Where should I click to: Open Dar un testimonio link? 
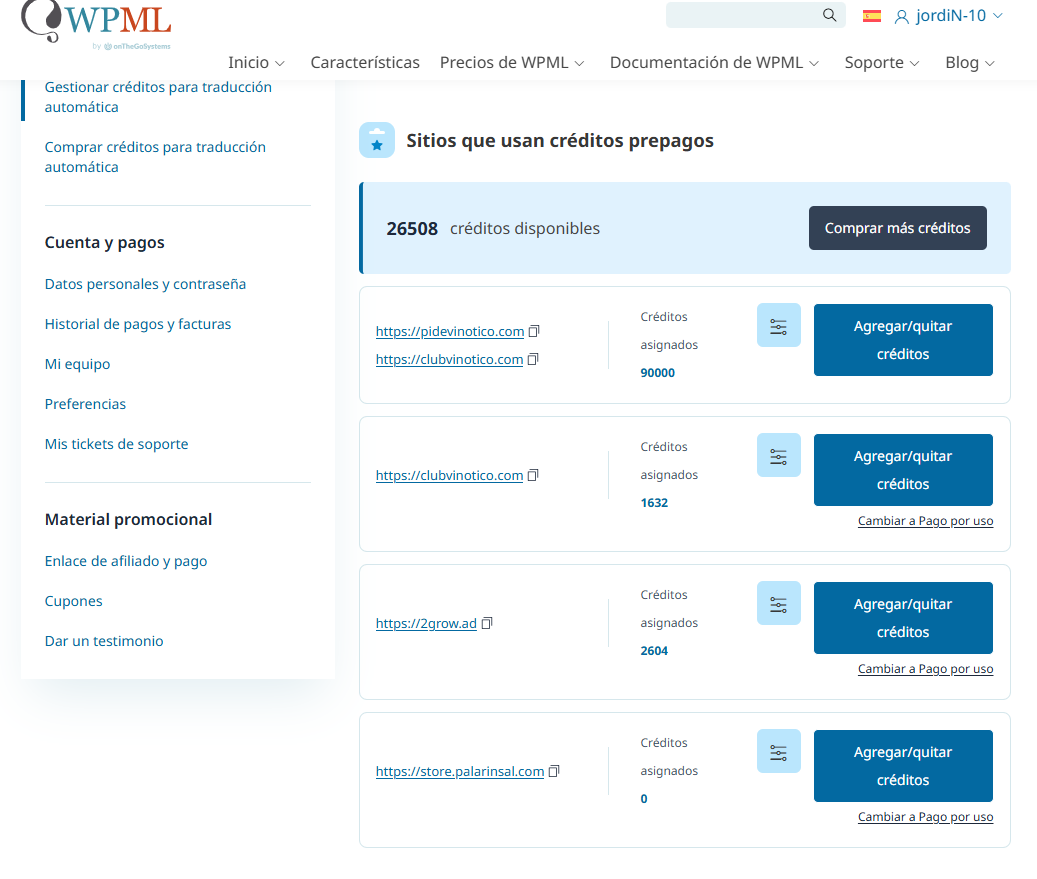tap(104, 641)
